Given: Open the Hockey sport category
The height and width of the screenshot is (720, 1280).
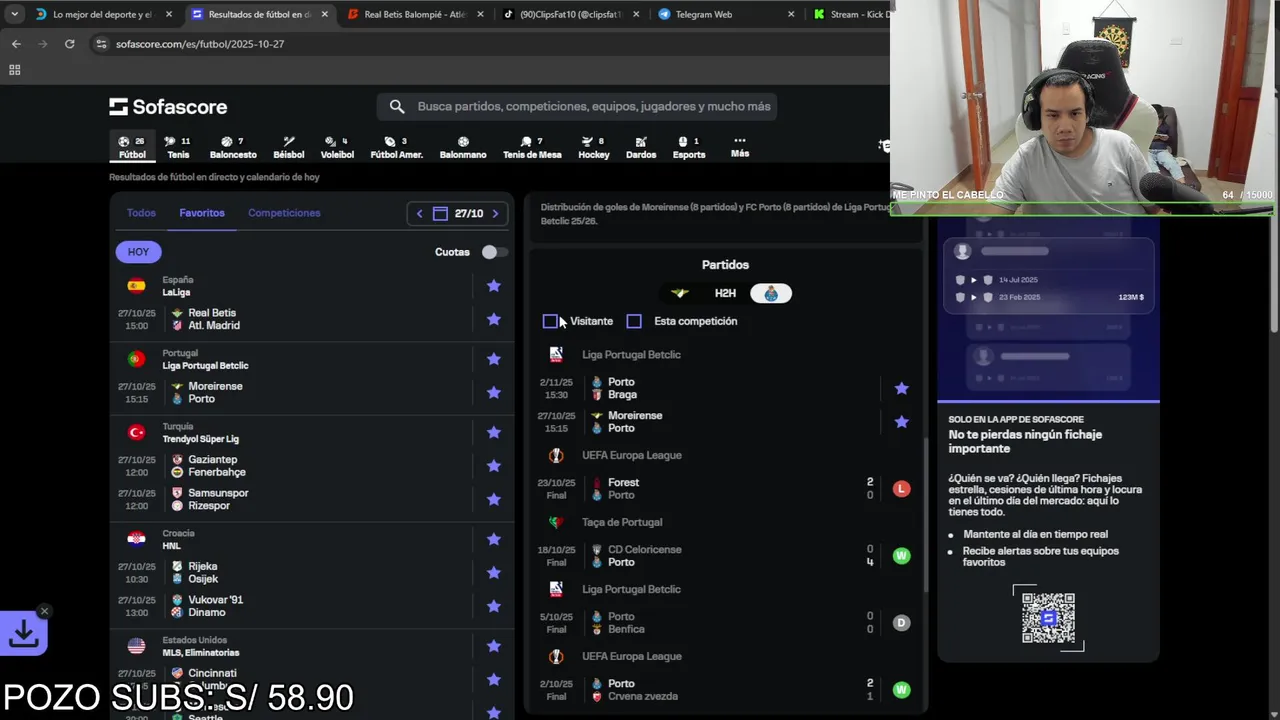Looking at the screenshot, I should click(593, 147).
